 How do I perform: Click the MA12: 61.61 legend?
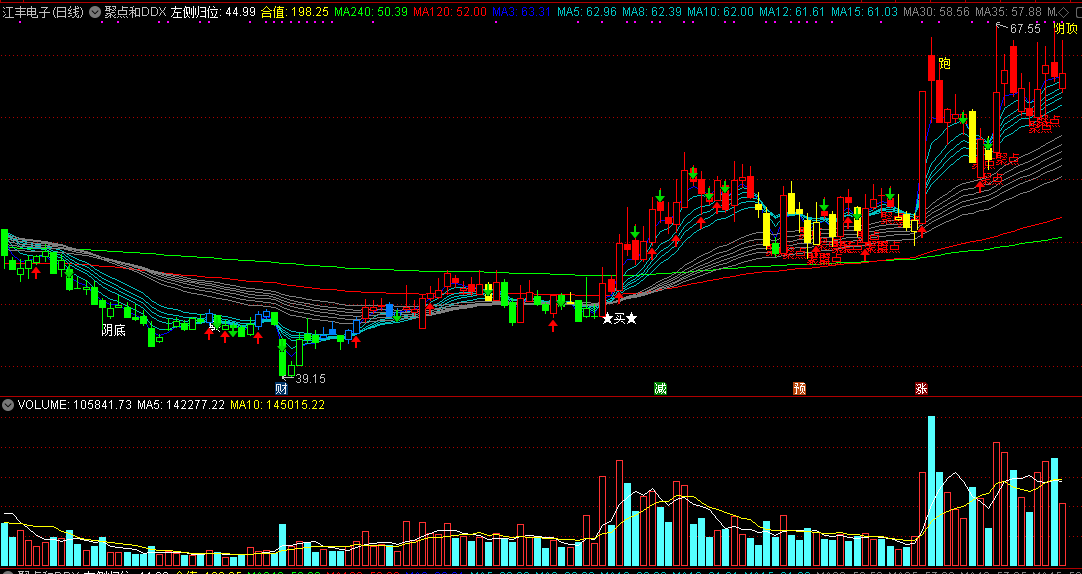click(x=792, y=12)
